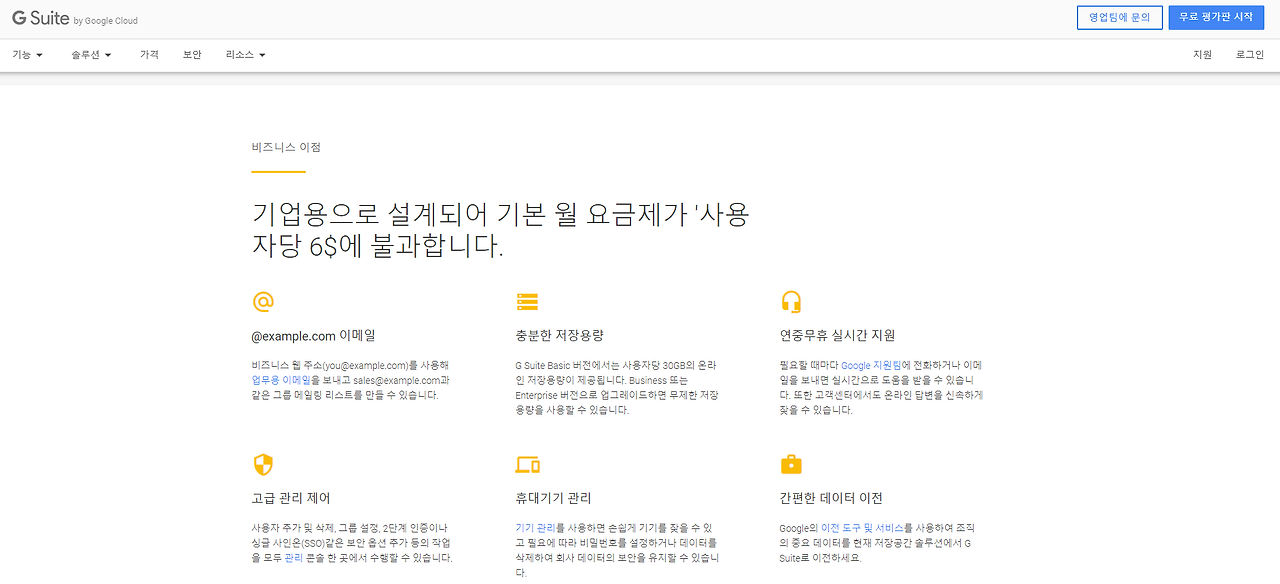This screenshot has width=1280, height=584.
Task: Click the @ email feature icon
Action: (x=263, y=301)
